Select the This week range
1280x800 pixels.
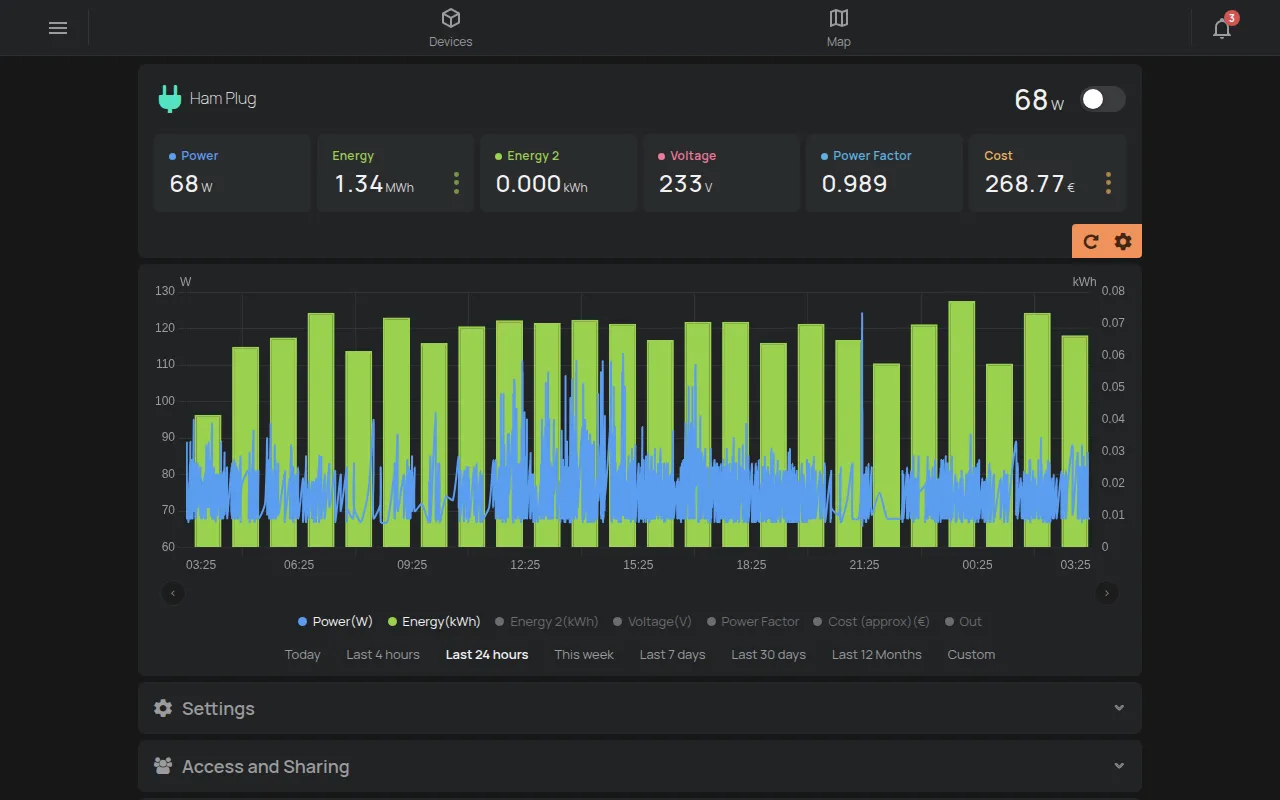[x=584, y=655]
